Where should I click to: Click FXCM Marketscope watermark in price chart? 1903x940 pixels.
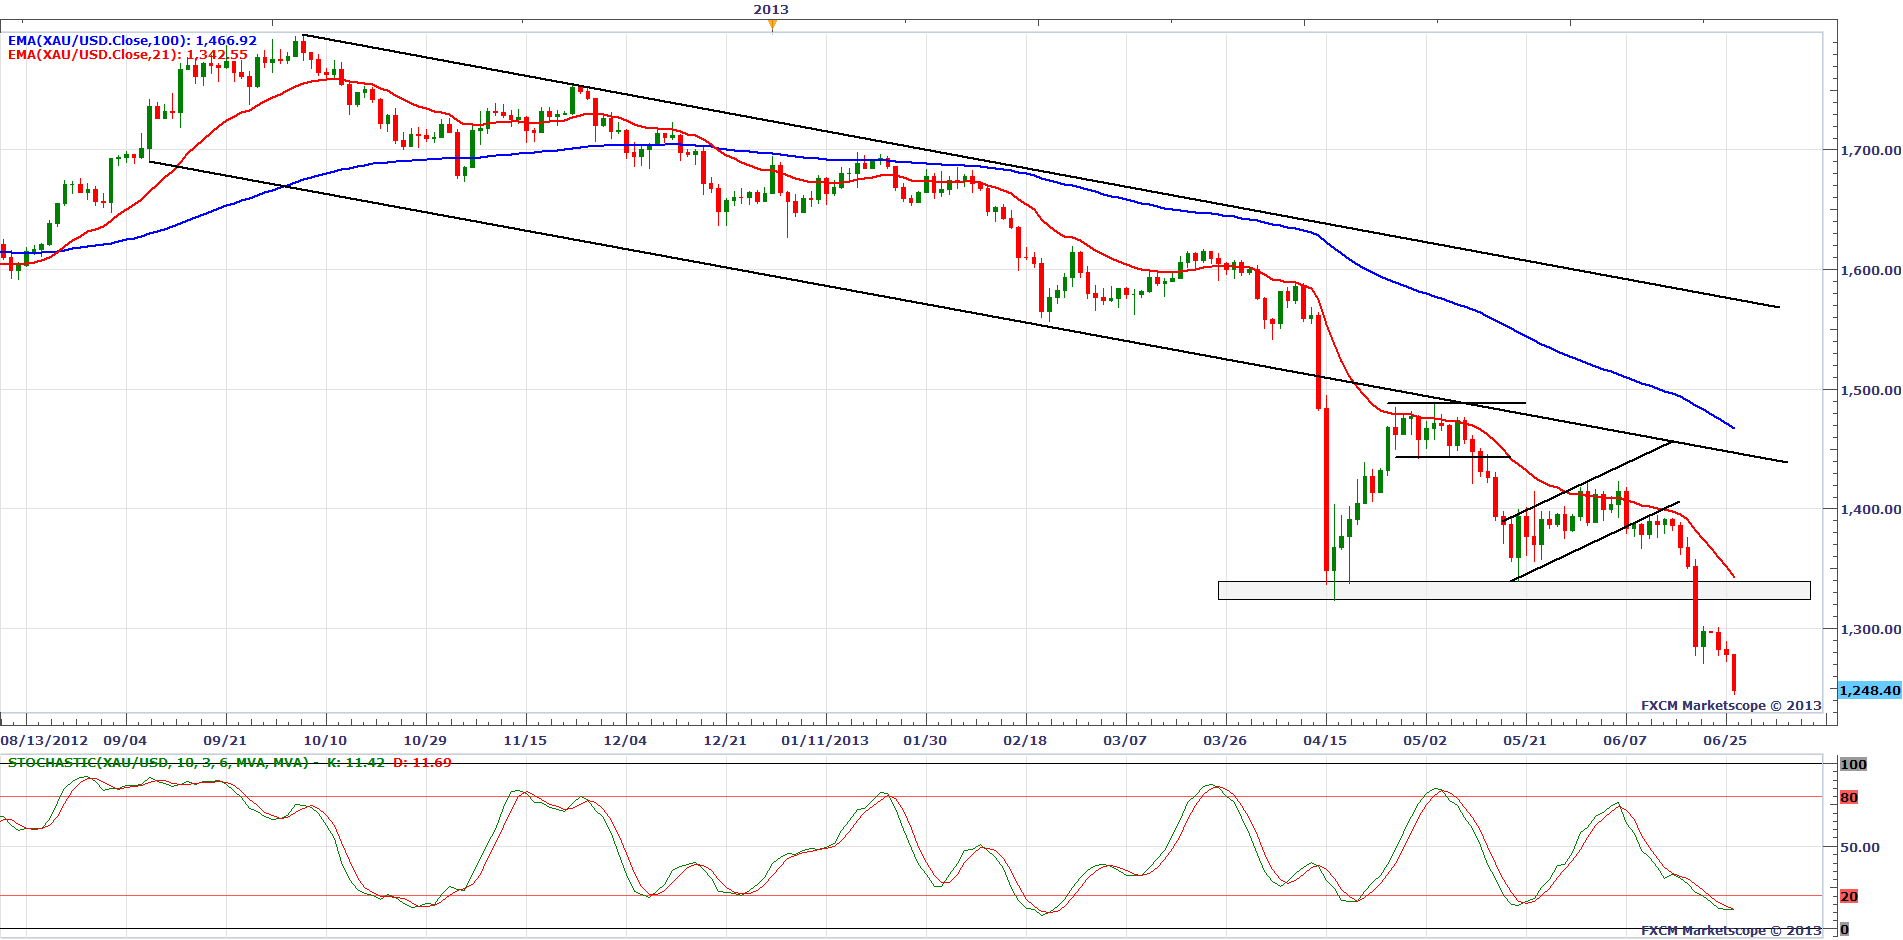point(1731,706)
